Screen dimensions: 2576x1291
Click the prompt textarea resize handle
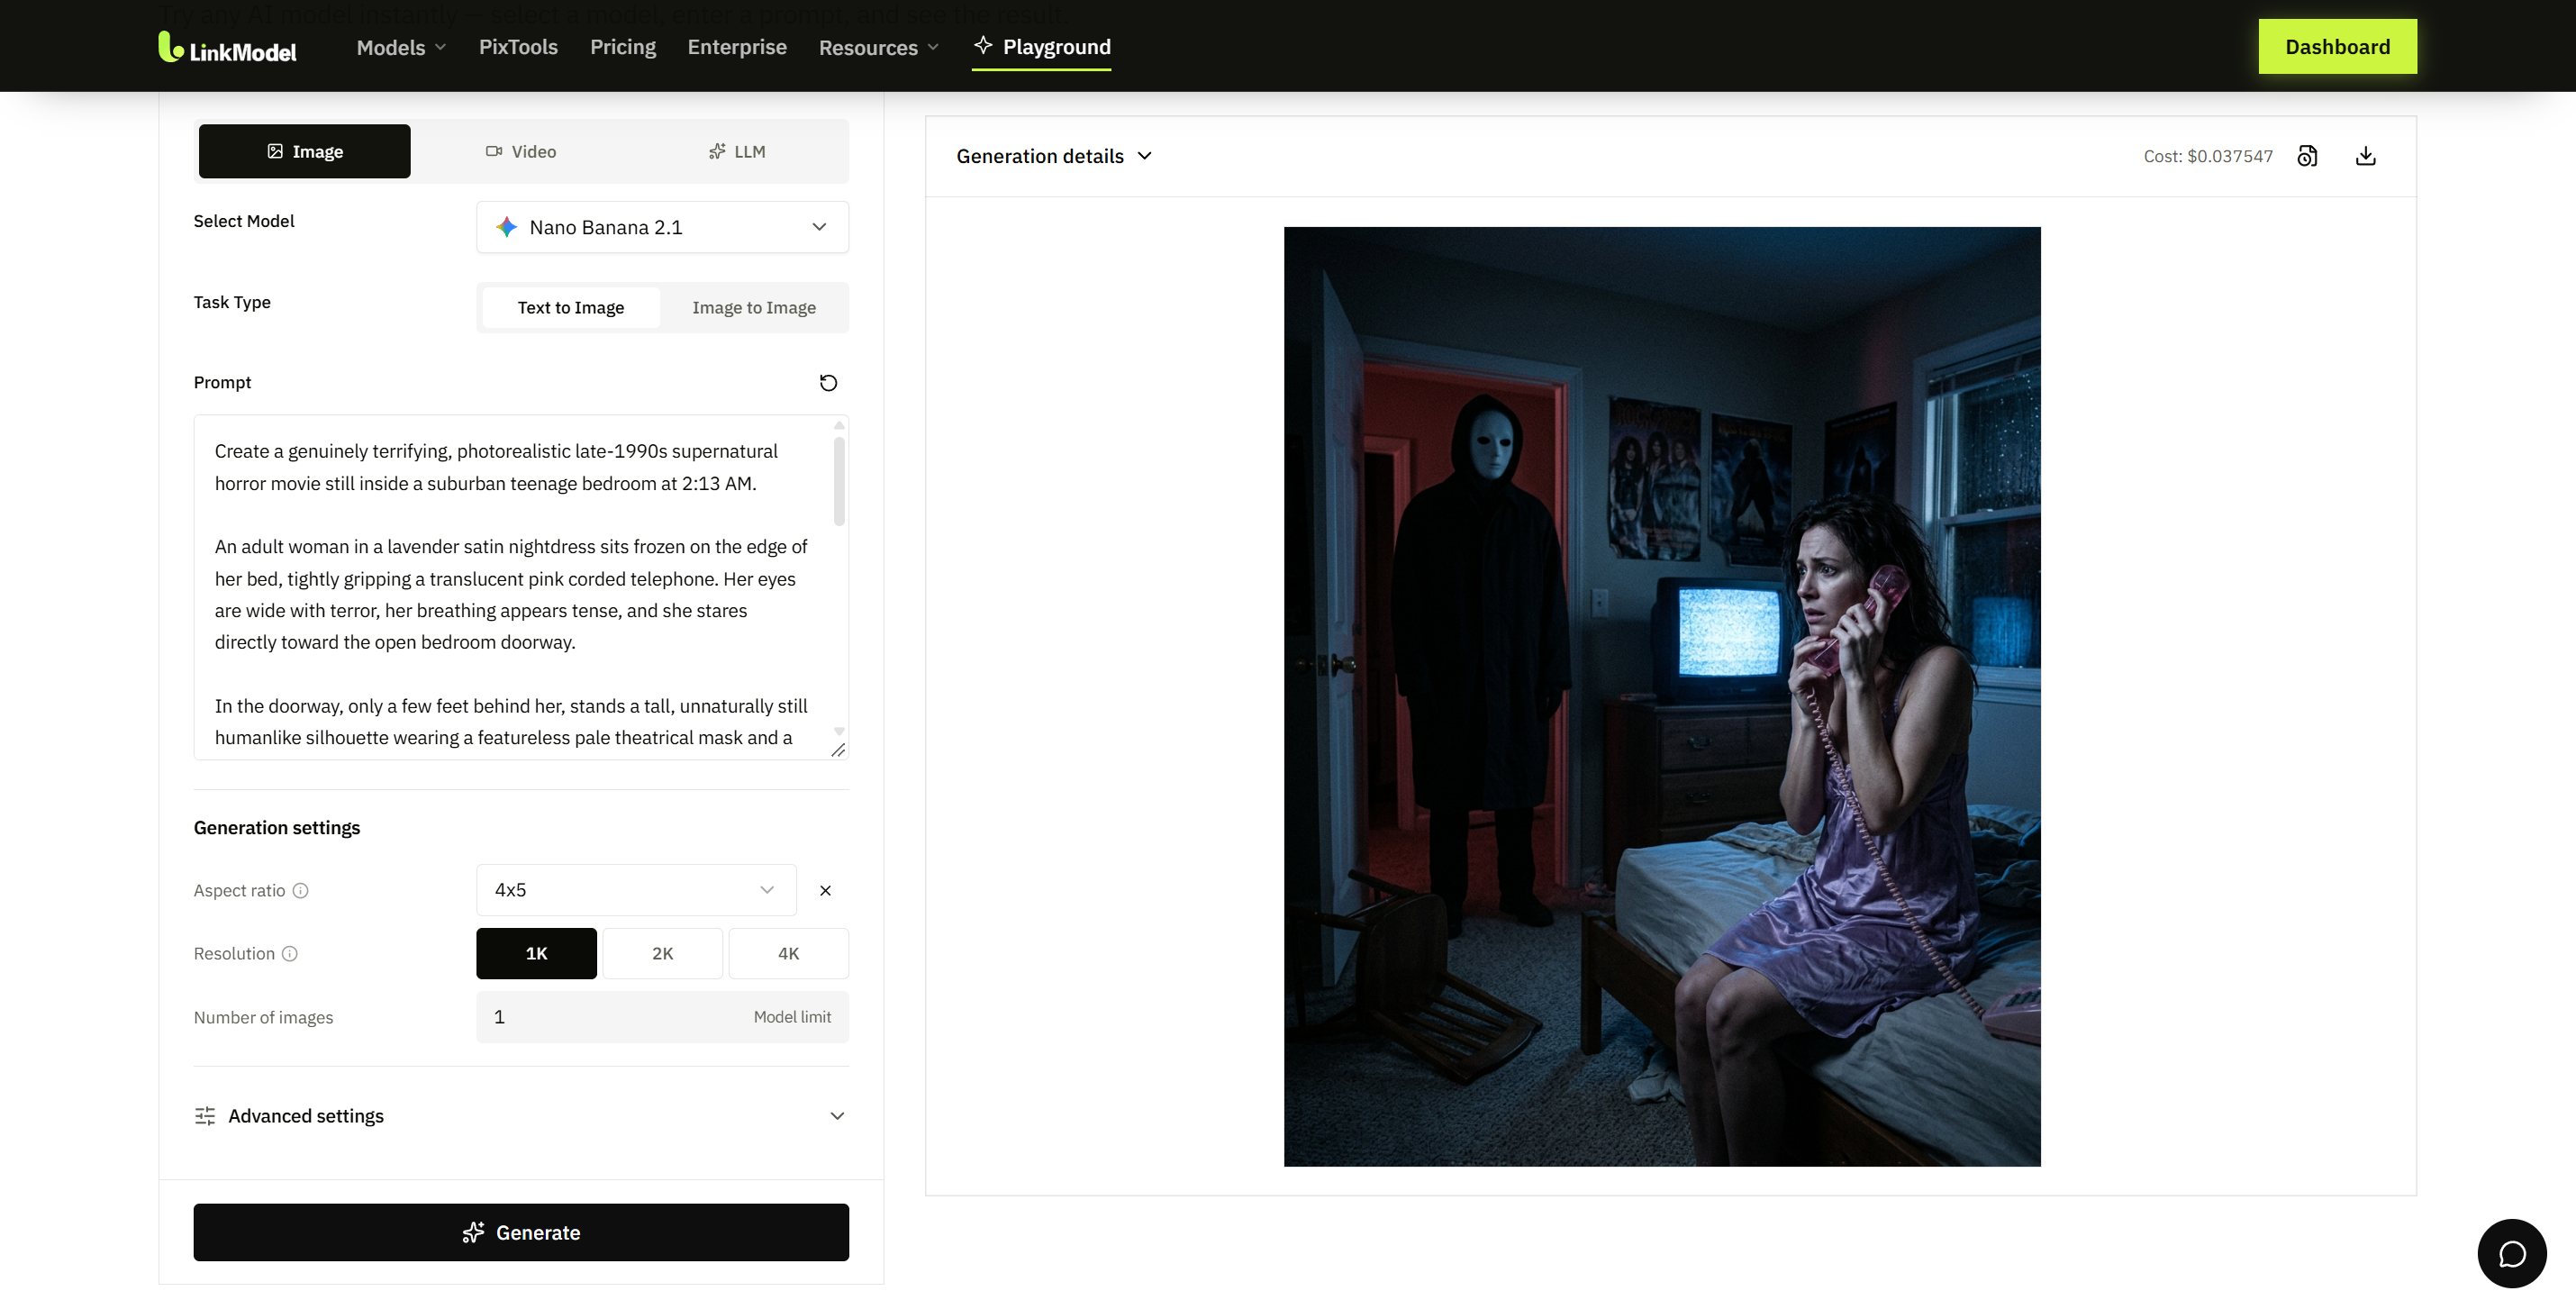tap(838, 750)
